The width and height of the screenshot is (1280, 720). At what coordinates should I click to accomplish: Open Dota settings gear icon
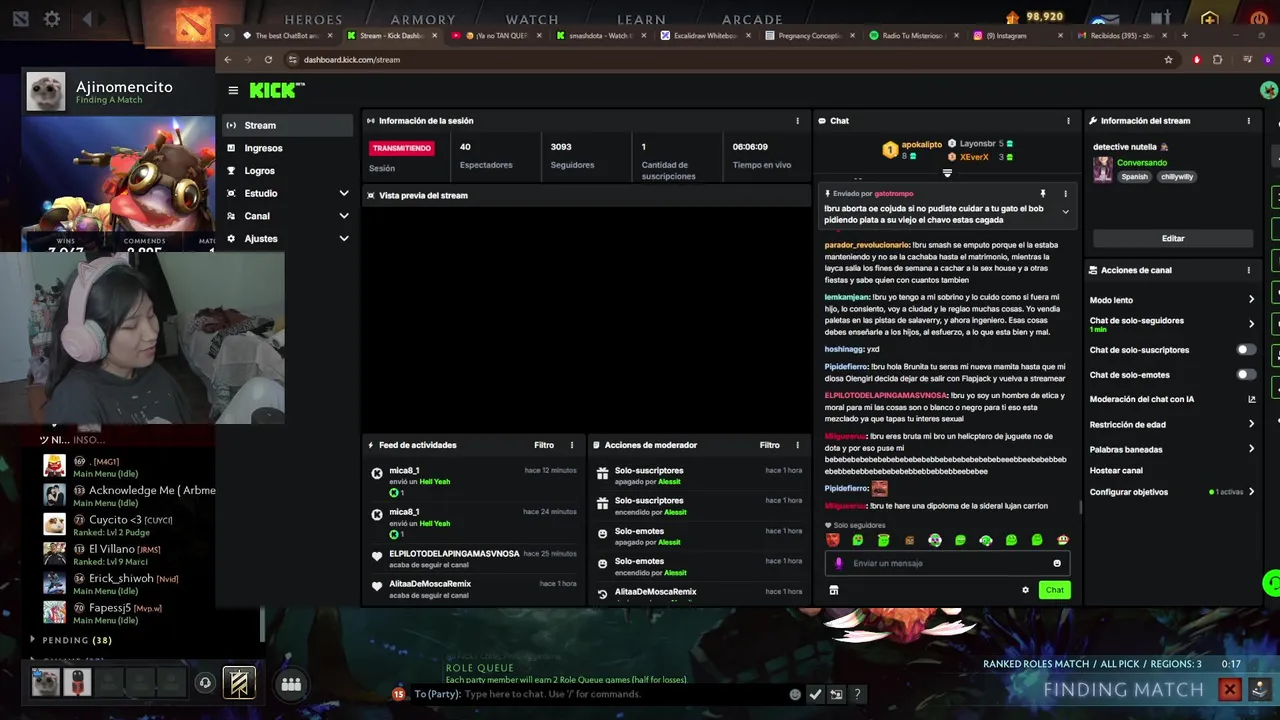(x=52, y=18)
